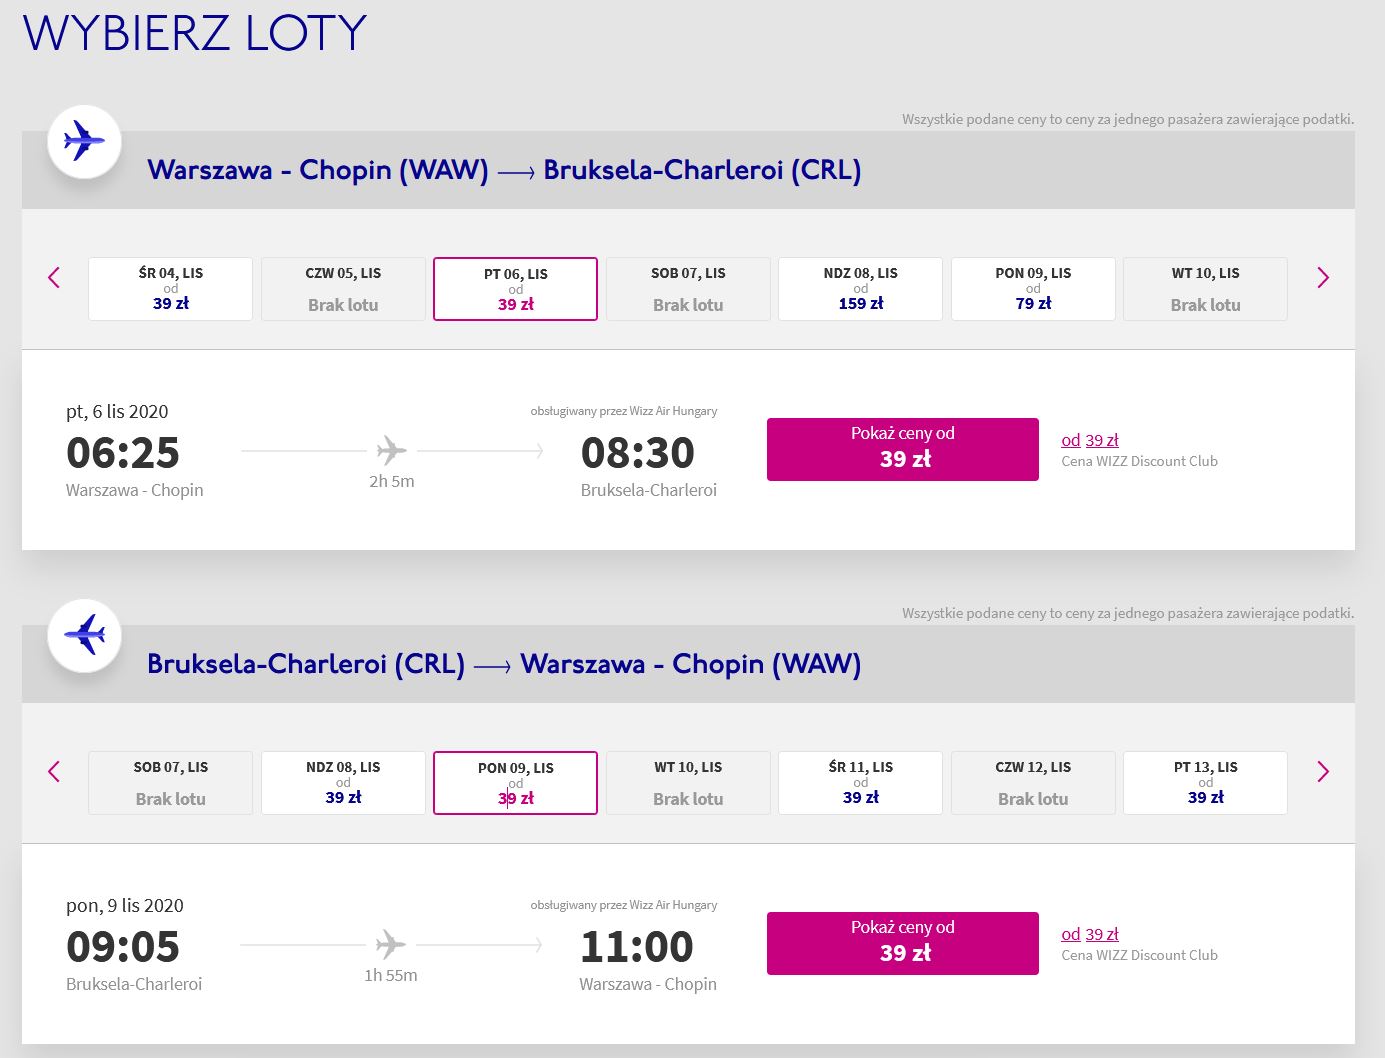Select outbound date ŚR 04, LIS
Image resolution: width=1385 pixels, height=1058 pixels.
point(171,289)
